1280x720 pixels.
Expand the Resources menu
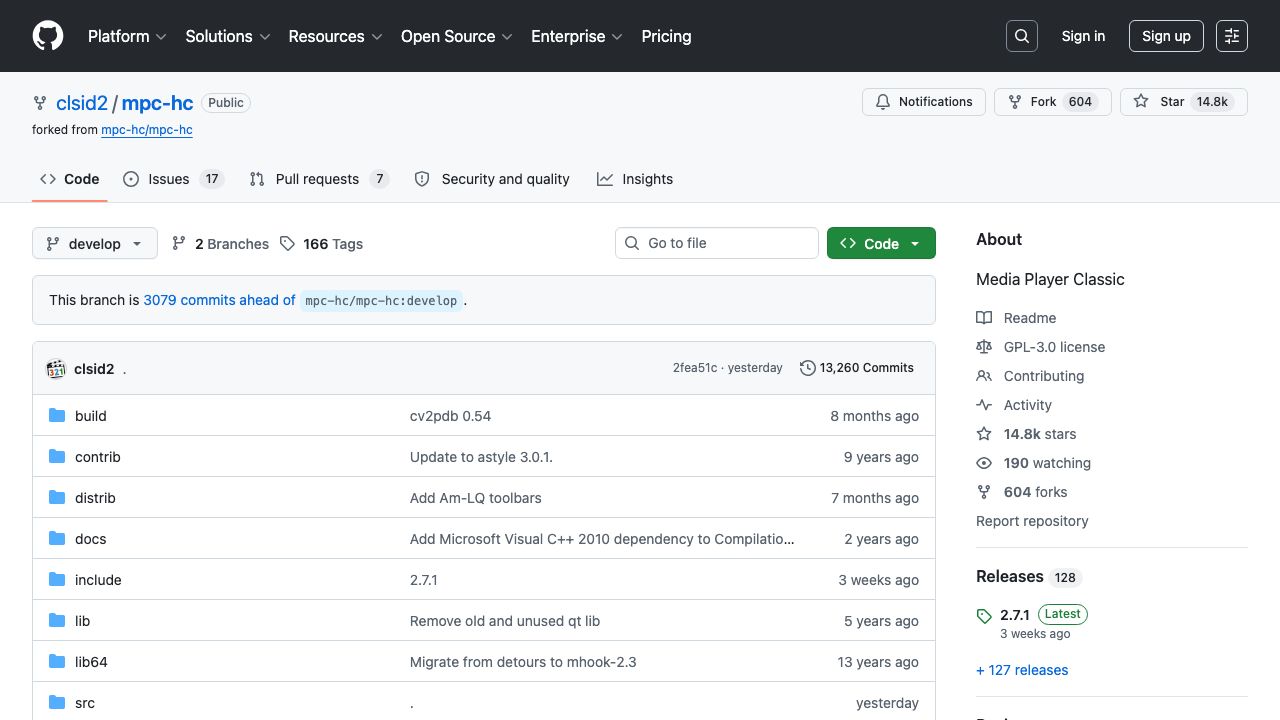tap(335, 36)
